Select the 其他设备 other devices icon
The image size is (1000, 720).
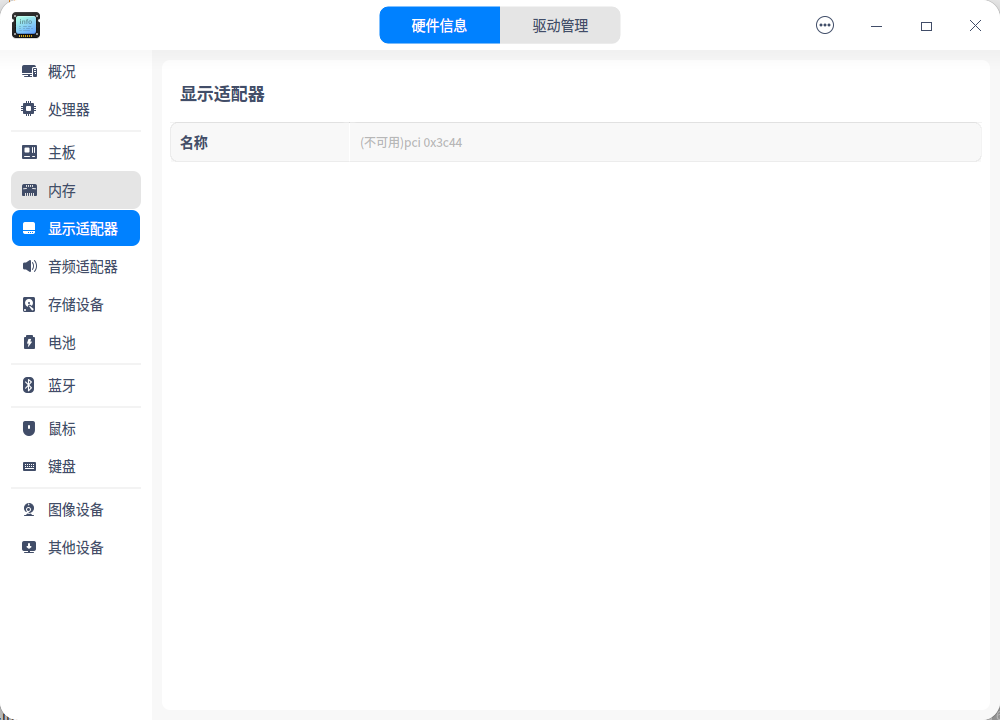28,547
